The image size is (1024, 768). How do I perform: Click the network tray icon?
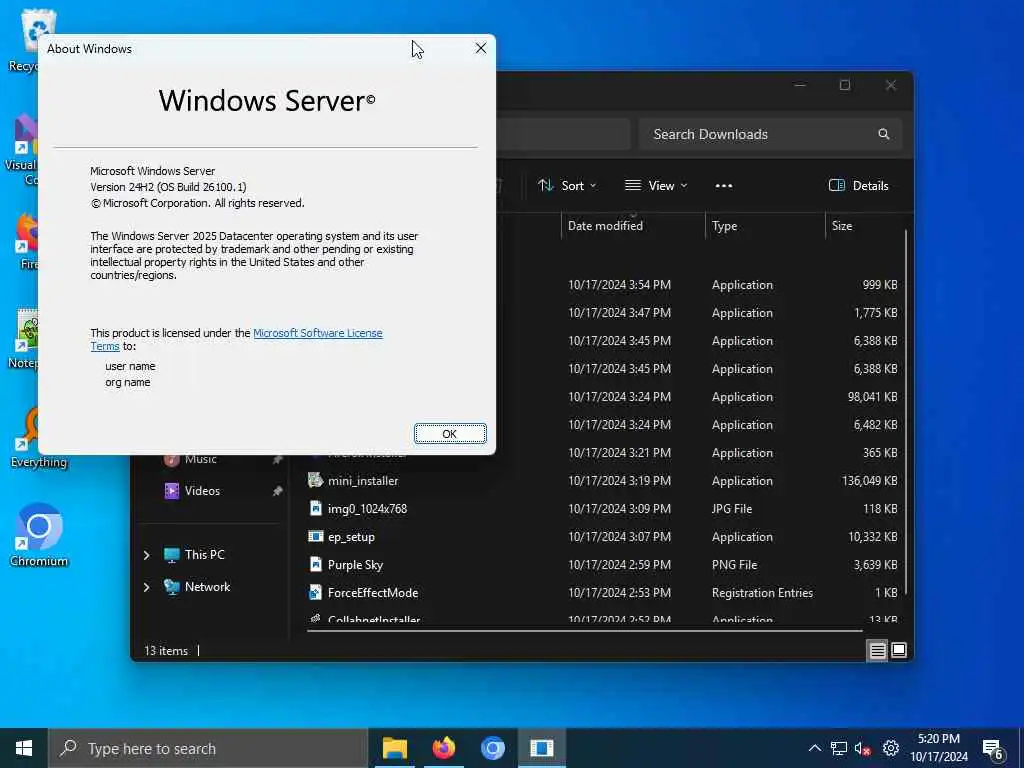click(x=839, y=748)
